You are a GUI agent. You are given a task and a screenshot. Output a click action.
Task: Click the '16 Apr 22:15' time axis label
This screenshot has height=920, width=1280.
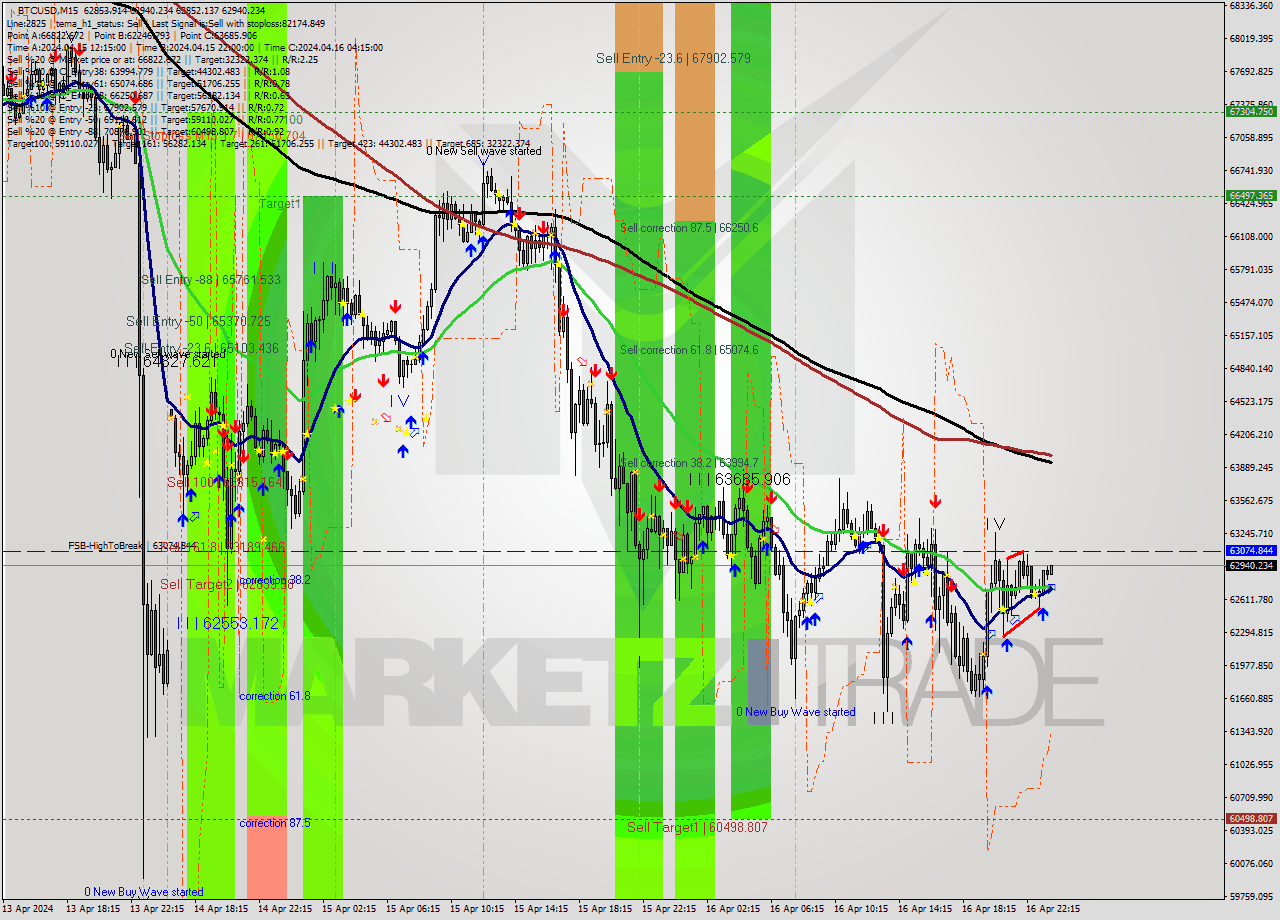(1053, 909)
